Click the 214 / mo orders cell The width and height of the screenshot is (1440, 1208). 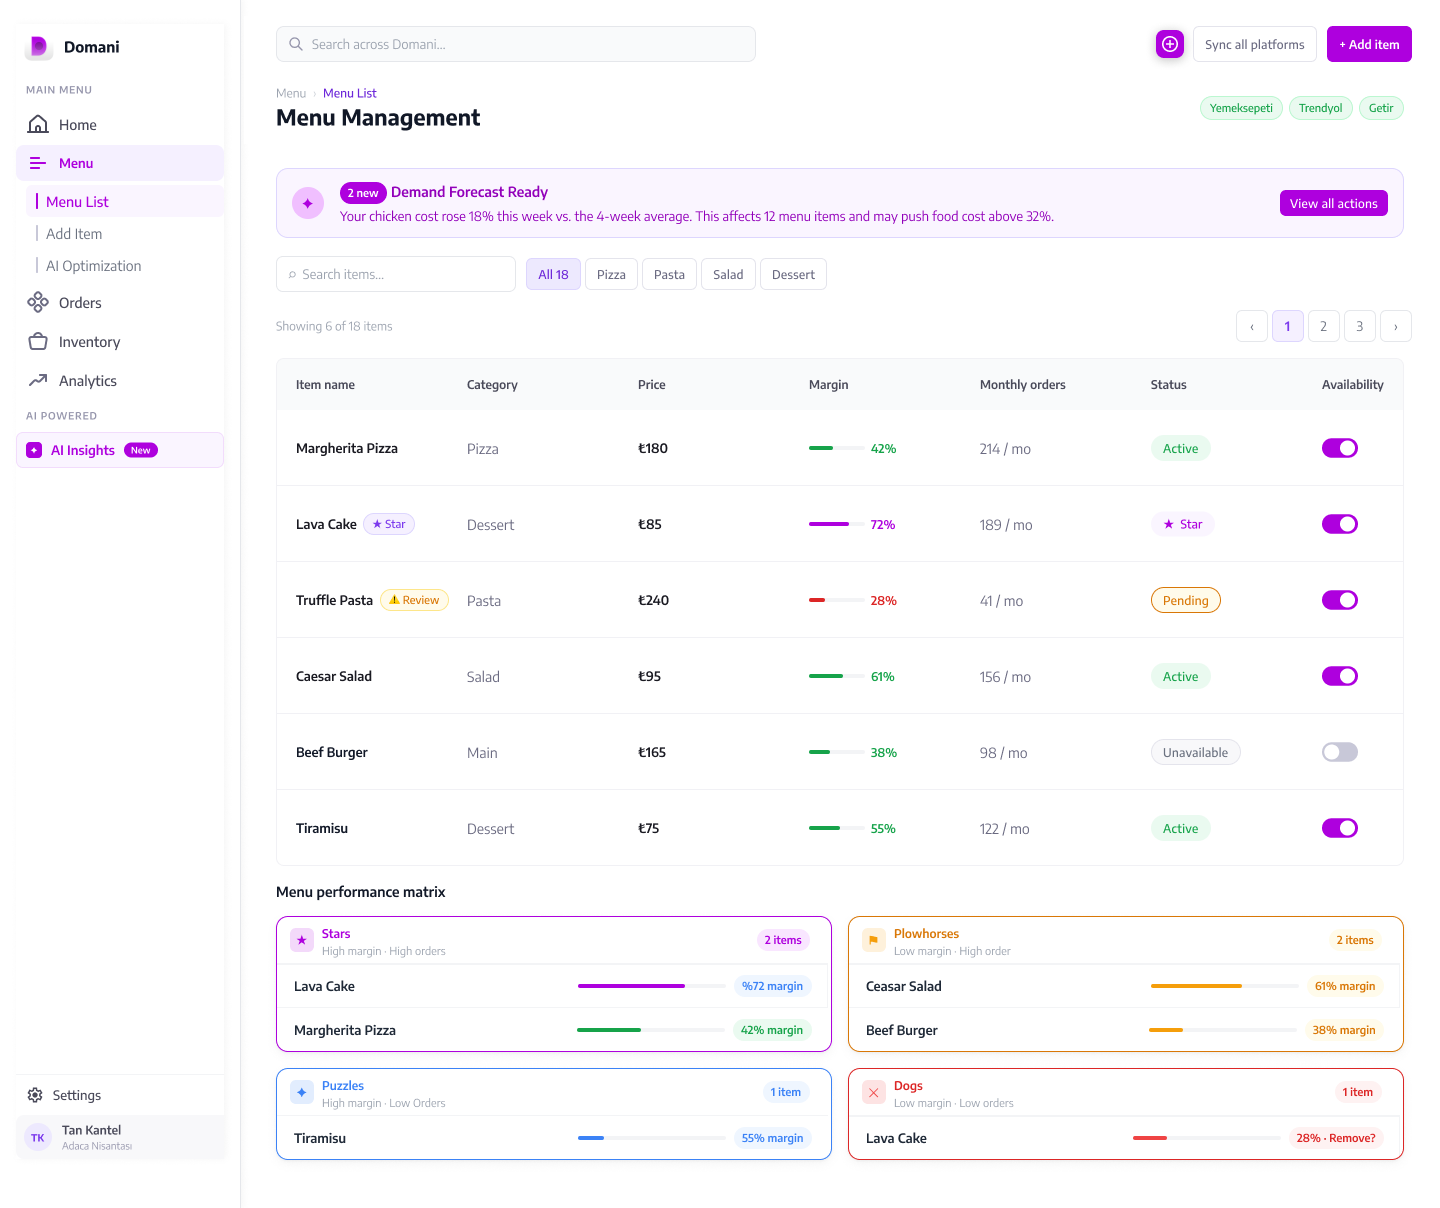pos(1005,449)
